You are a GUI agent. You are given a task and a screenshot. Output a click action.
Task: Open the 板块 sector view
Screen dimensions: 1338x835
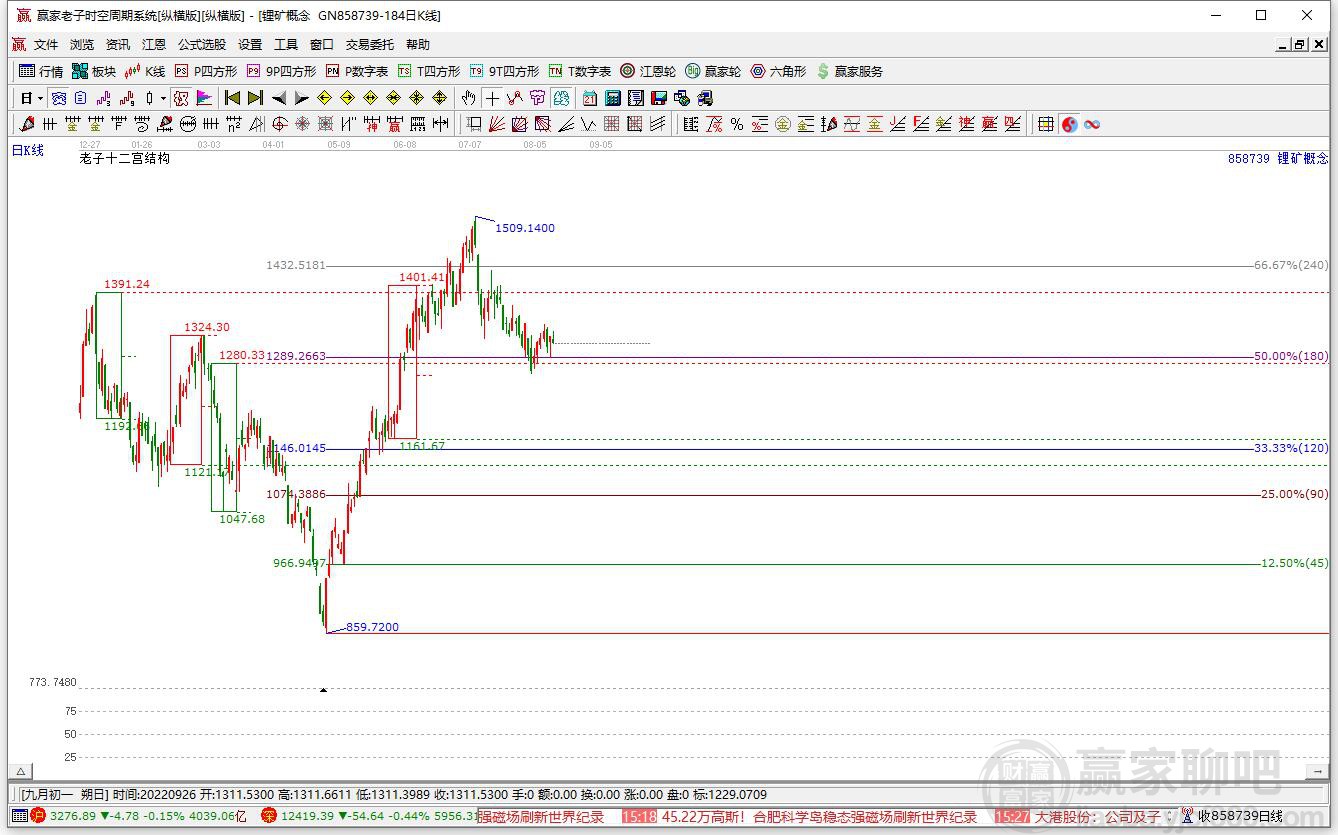click(94, 71)
